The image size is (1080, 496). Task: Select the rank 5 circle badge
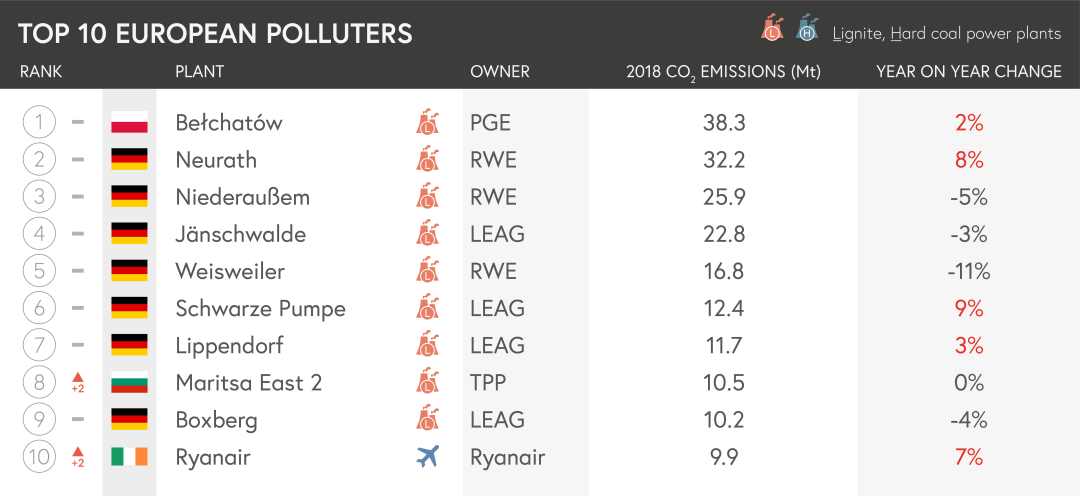click(39, 271)
